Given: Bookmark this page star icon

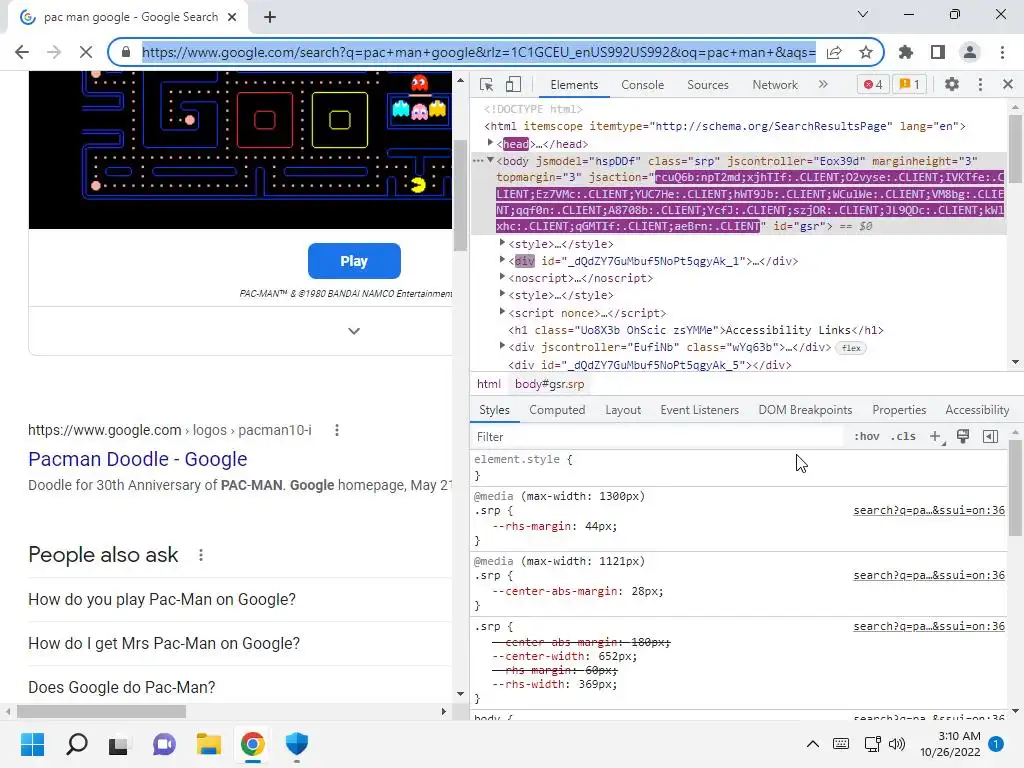Looking at the screenshot, I should pyautogui.click(x=866, y=52).
